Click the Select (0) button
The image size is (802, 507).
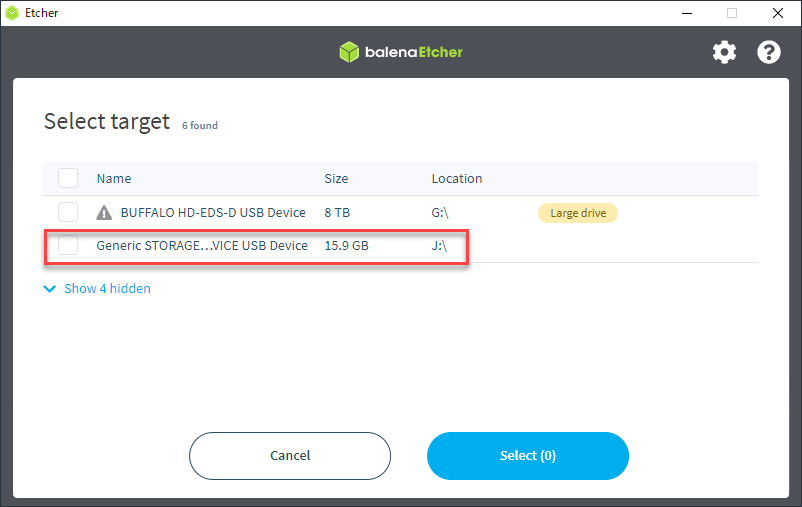pyautogui.click(x=527, y=456)
